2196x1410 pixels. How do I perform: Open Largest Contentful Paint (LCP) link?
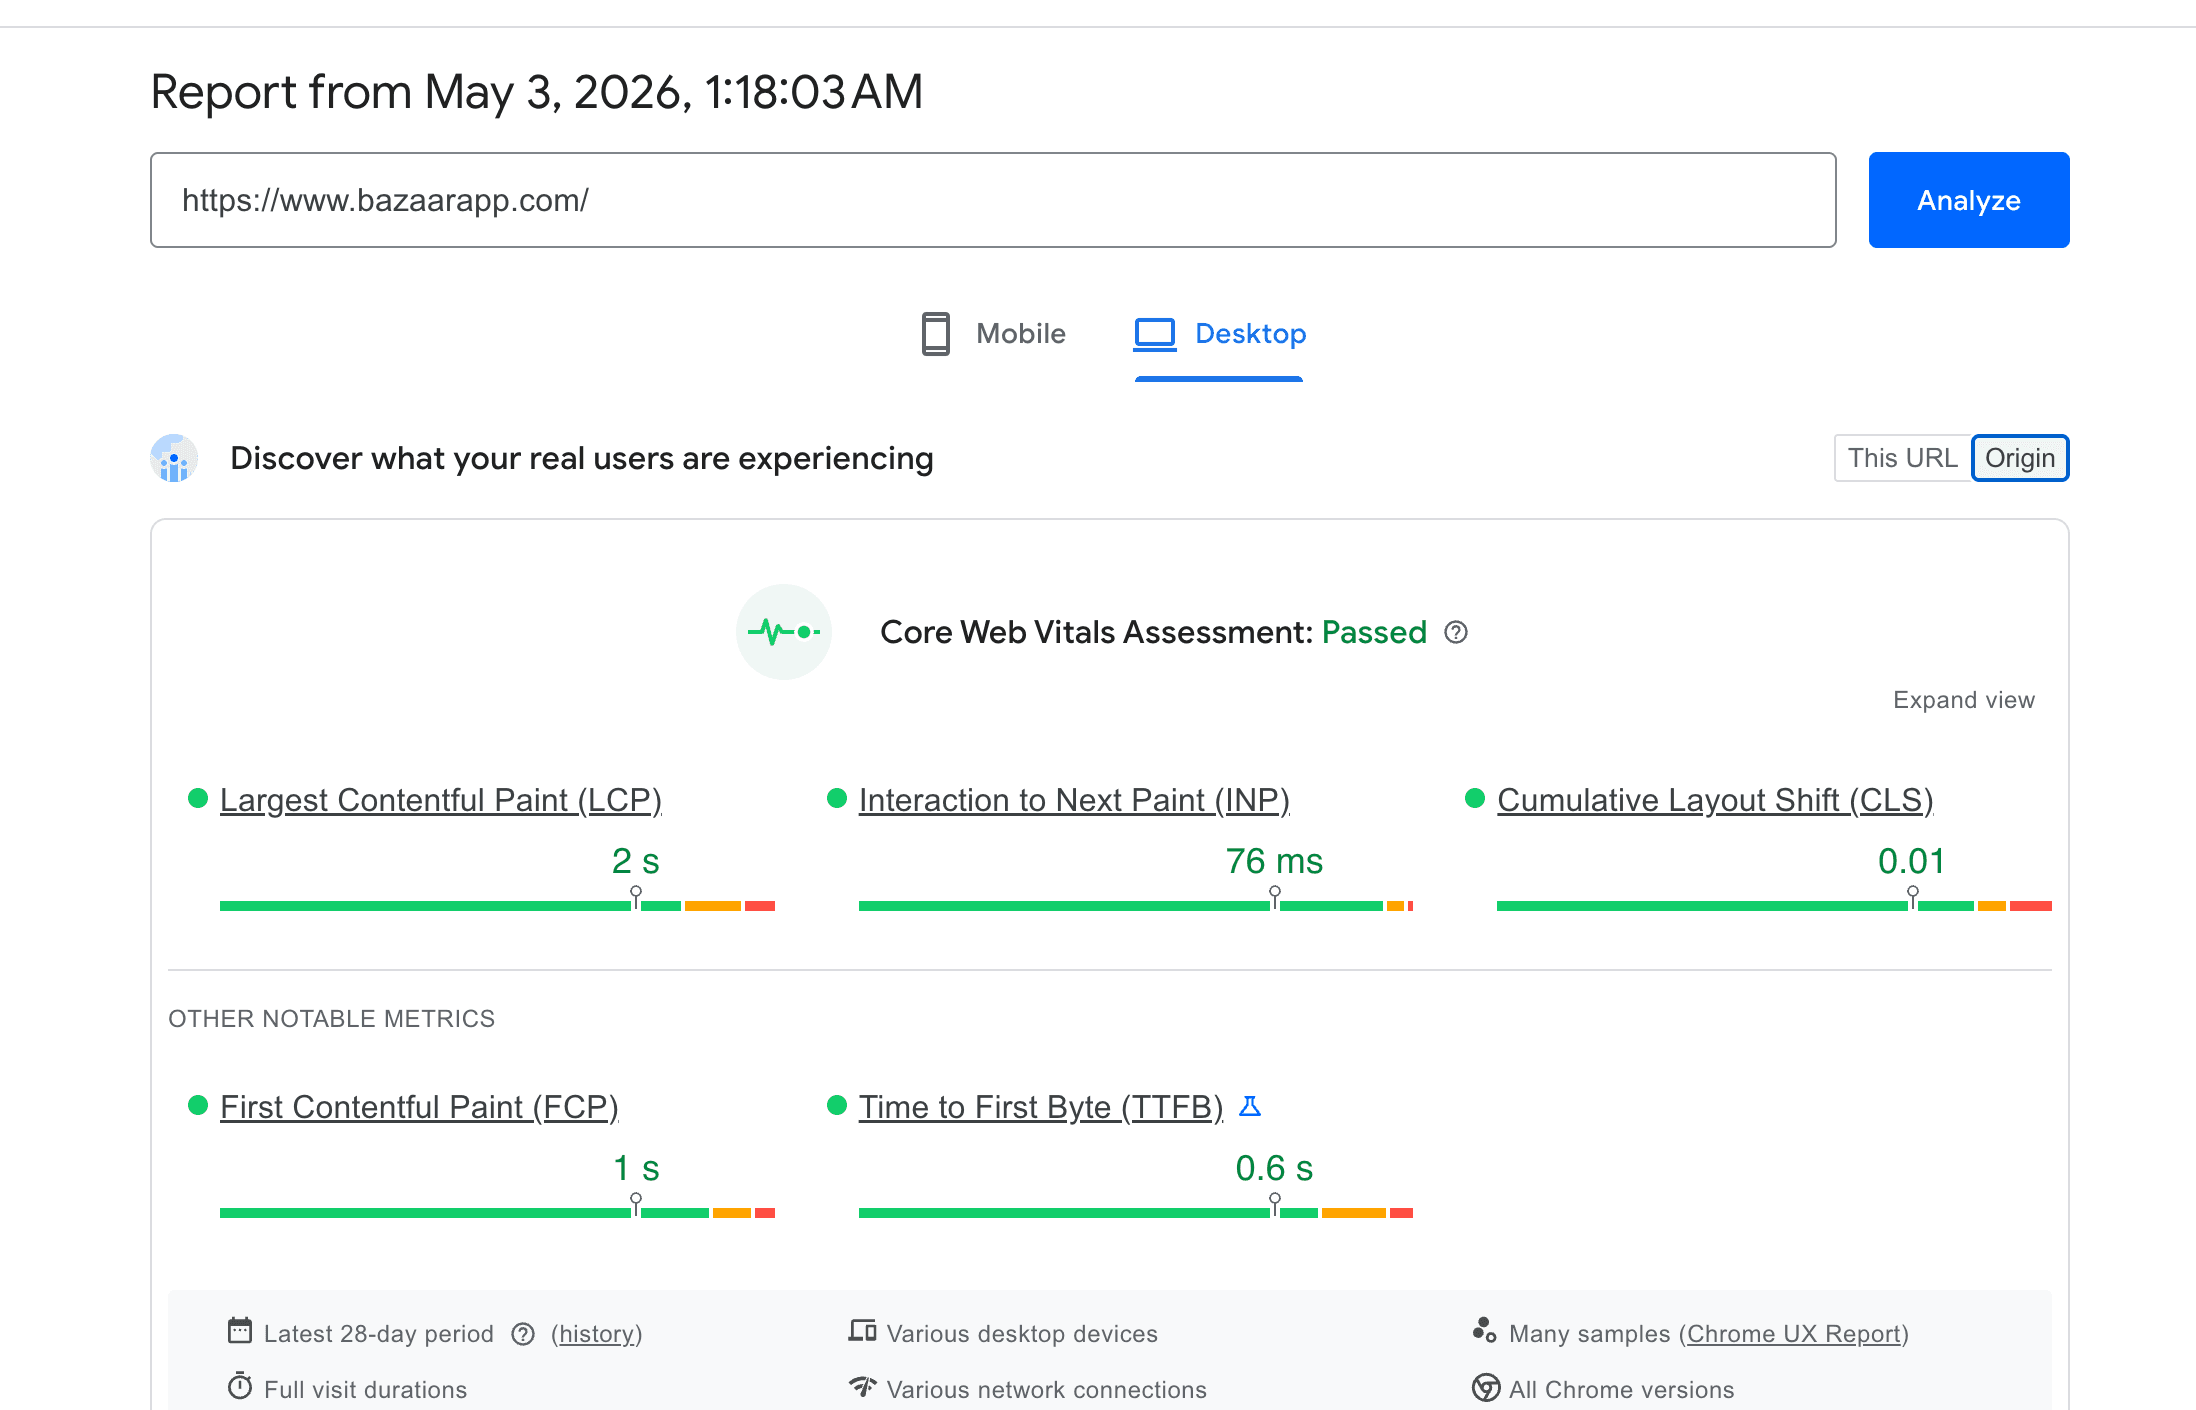(441, 800)
